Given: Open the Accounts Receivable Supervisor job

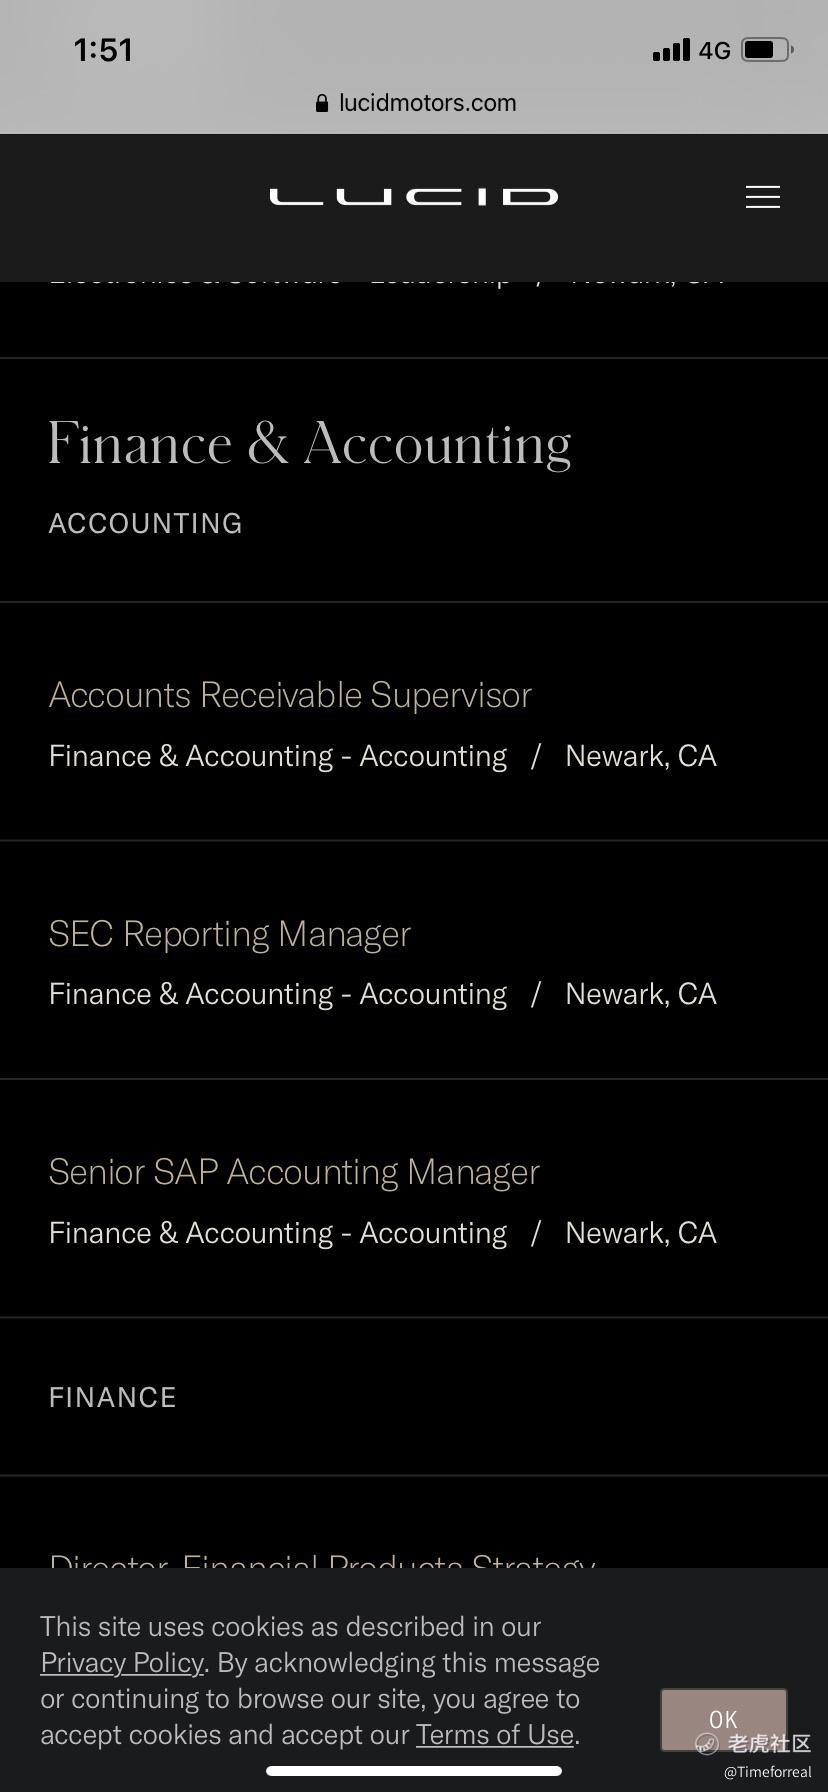Looking at the screenshot, I should (290, 695).
